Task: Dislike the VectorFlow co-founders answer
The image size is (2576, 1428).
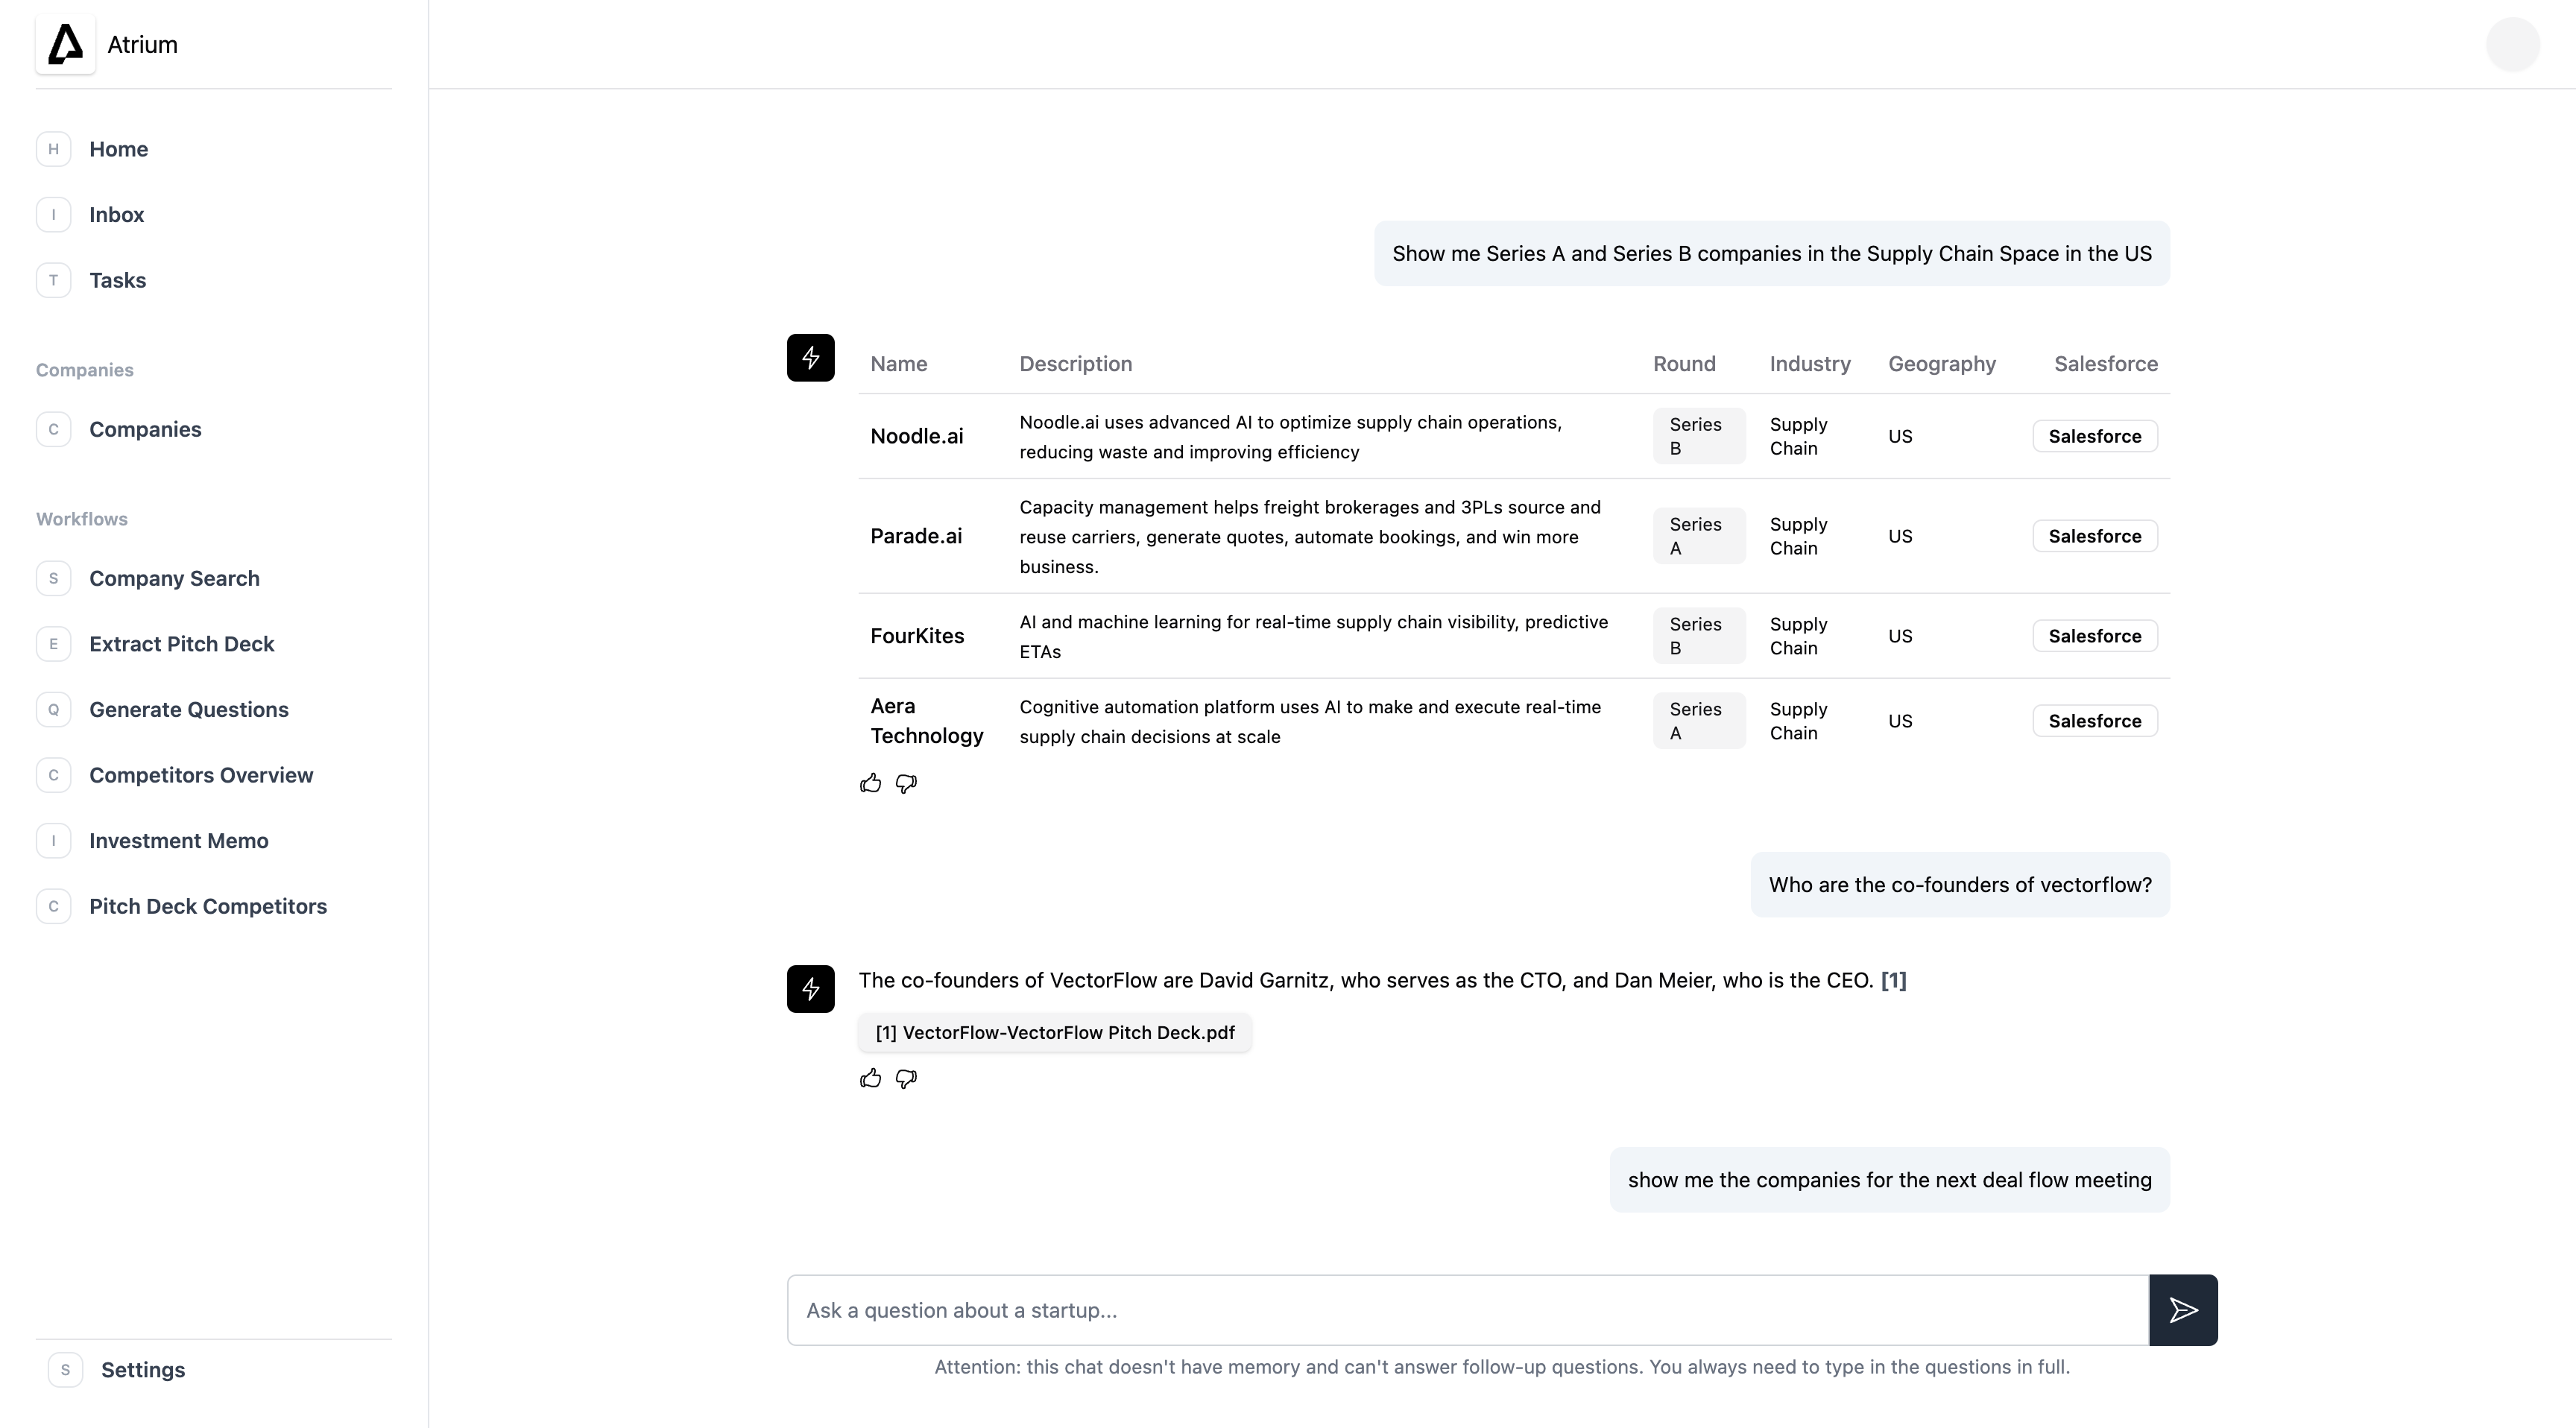Action: click(906, 1078)
